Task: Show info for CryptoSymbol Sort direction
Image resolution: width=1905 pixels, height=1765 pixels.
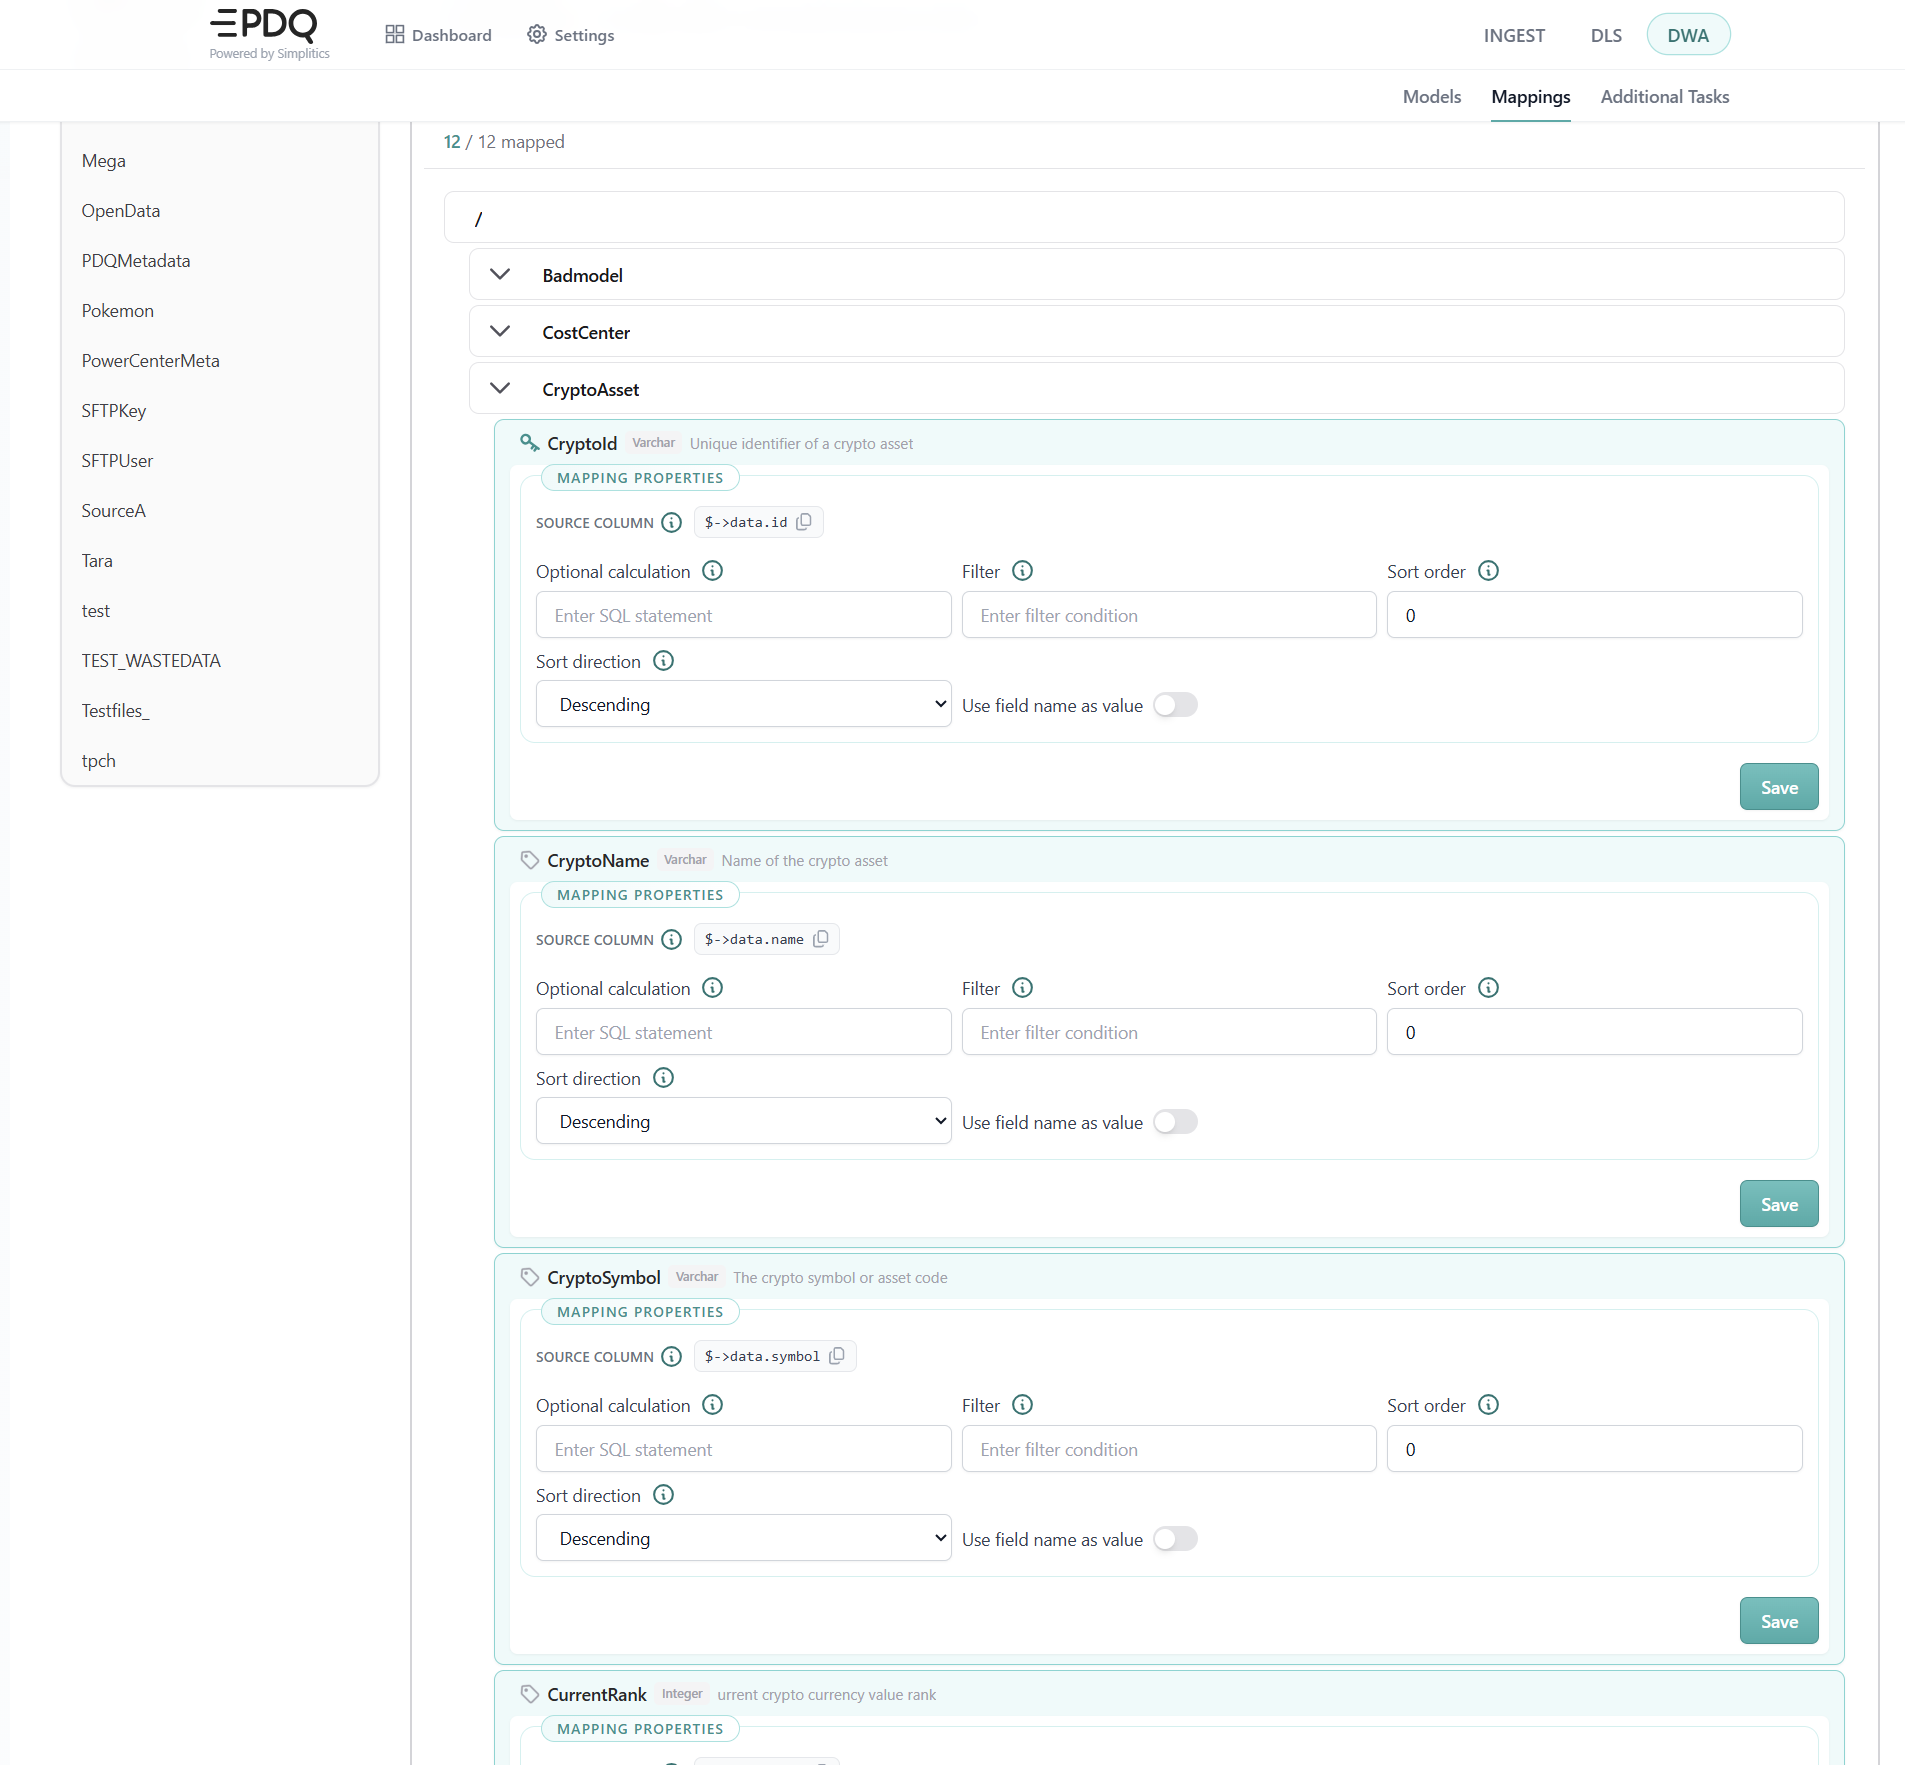Action: click(663, 1495)
